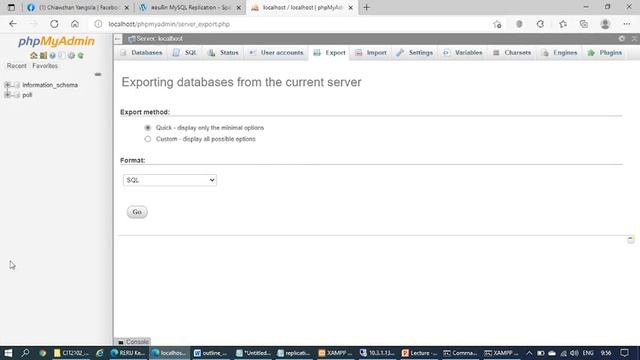Switch to the Facebook browser tab
This screenshot has height=360, width=640.
pyautogui.click(x=78, y=8)
